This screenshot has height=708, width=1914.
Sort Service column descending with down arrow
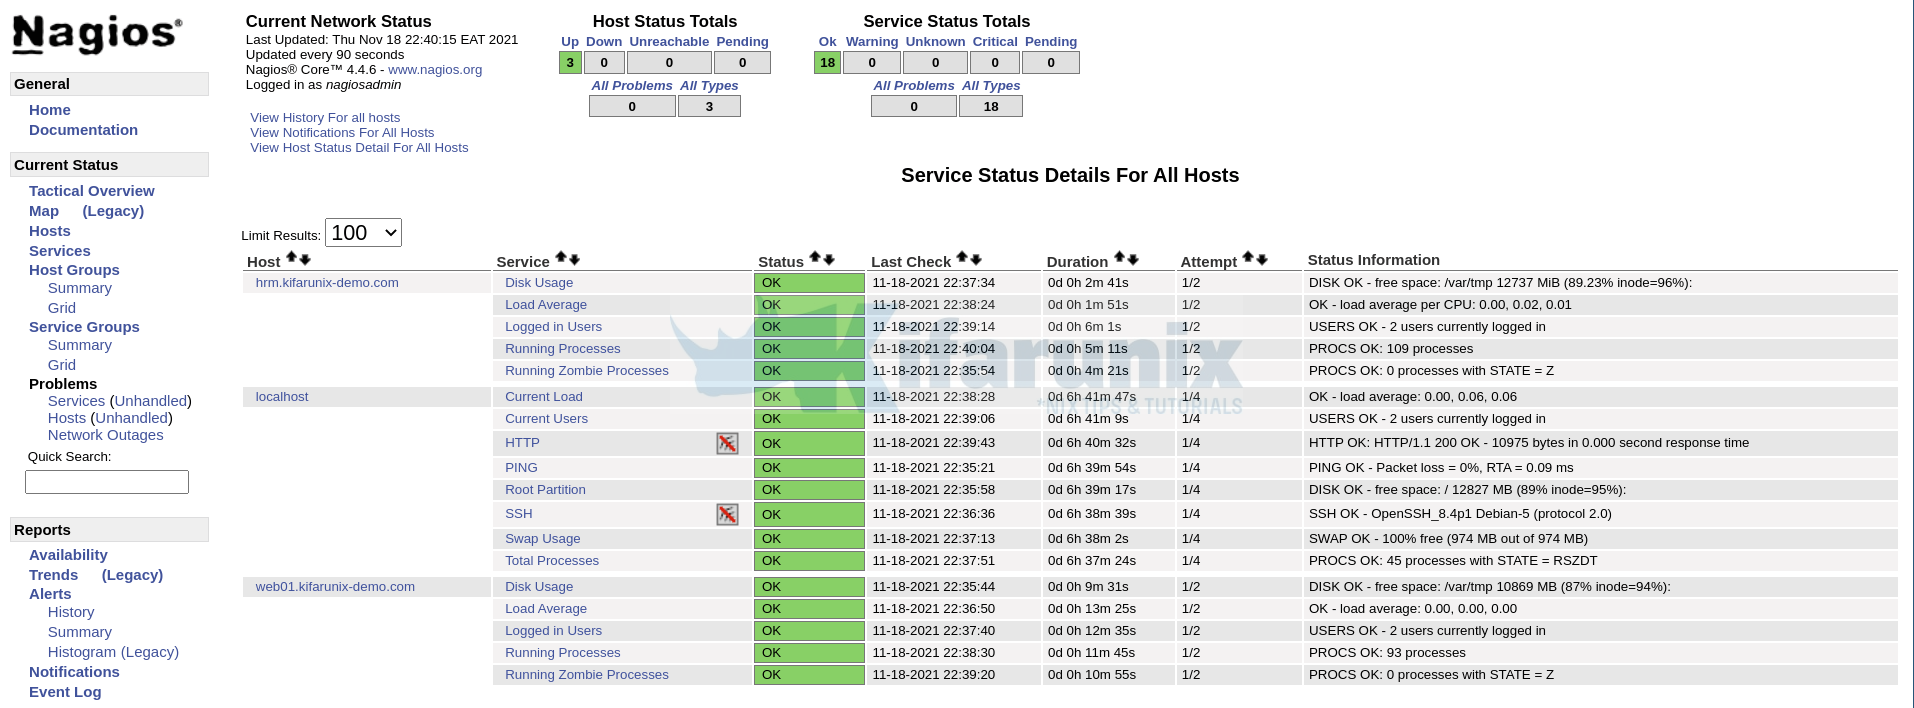575,258
